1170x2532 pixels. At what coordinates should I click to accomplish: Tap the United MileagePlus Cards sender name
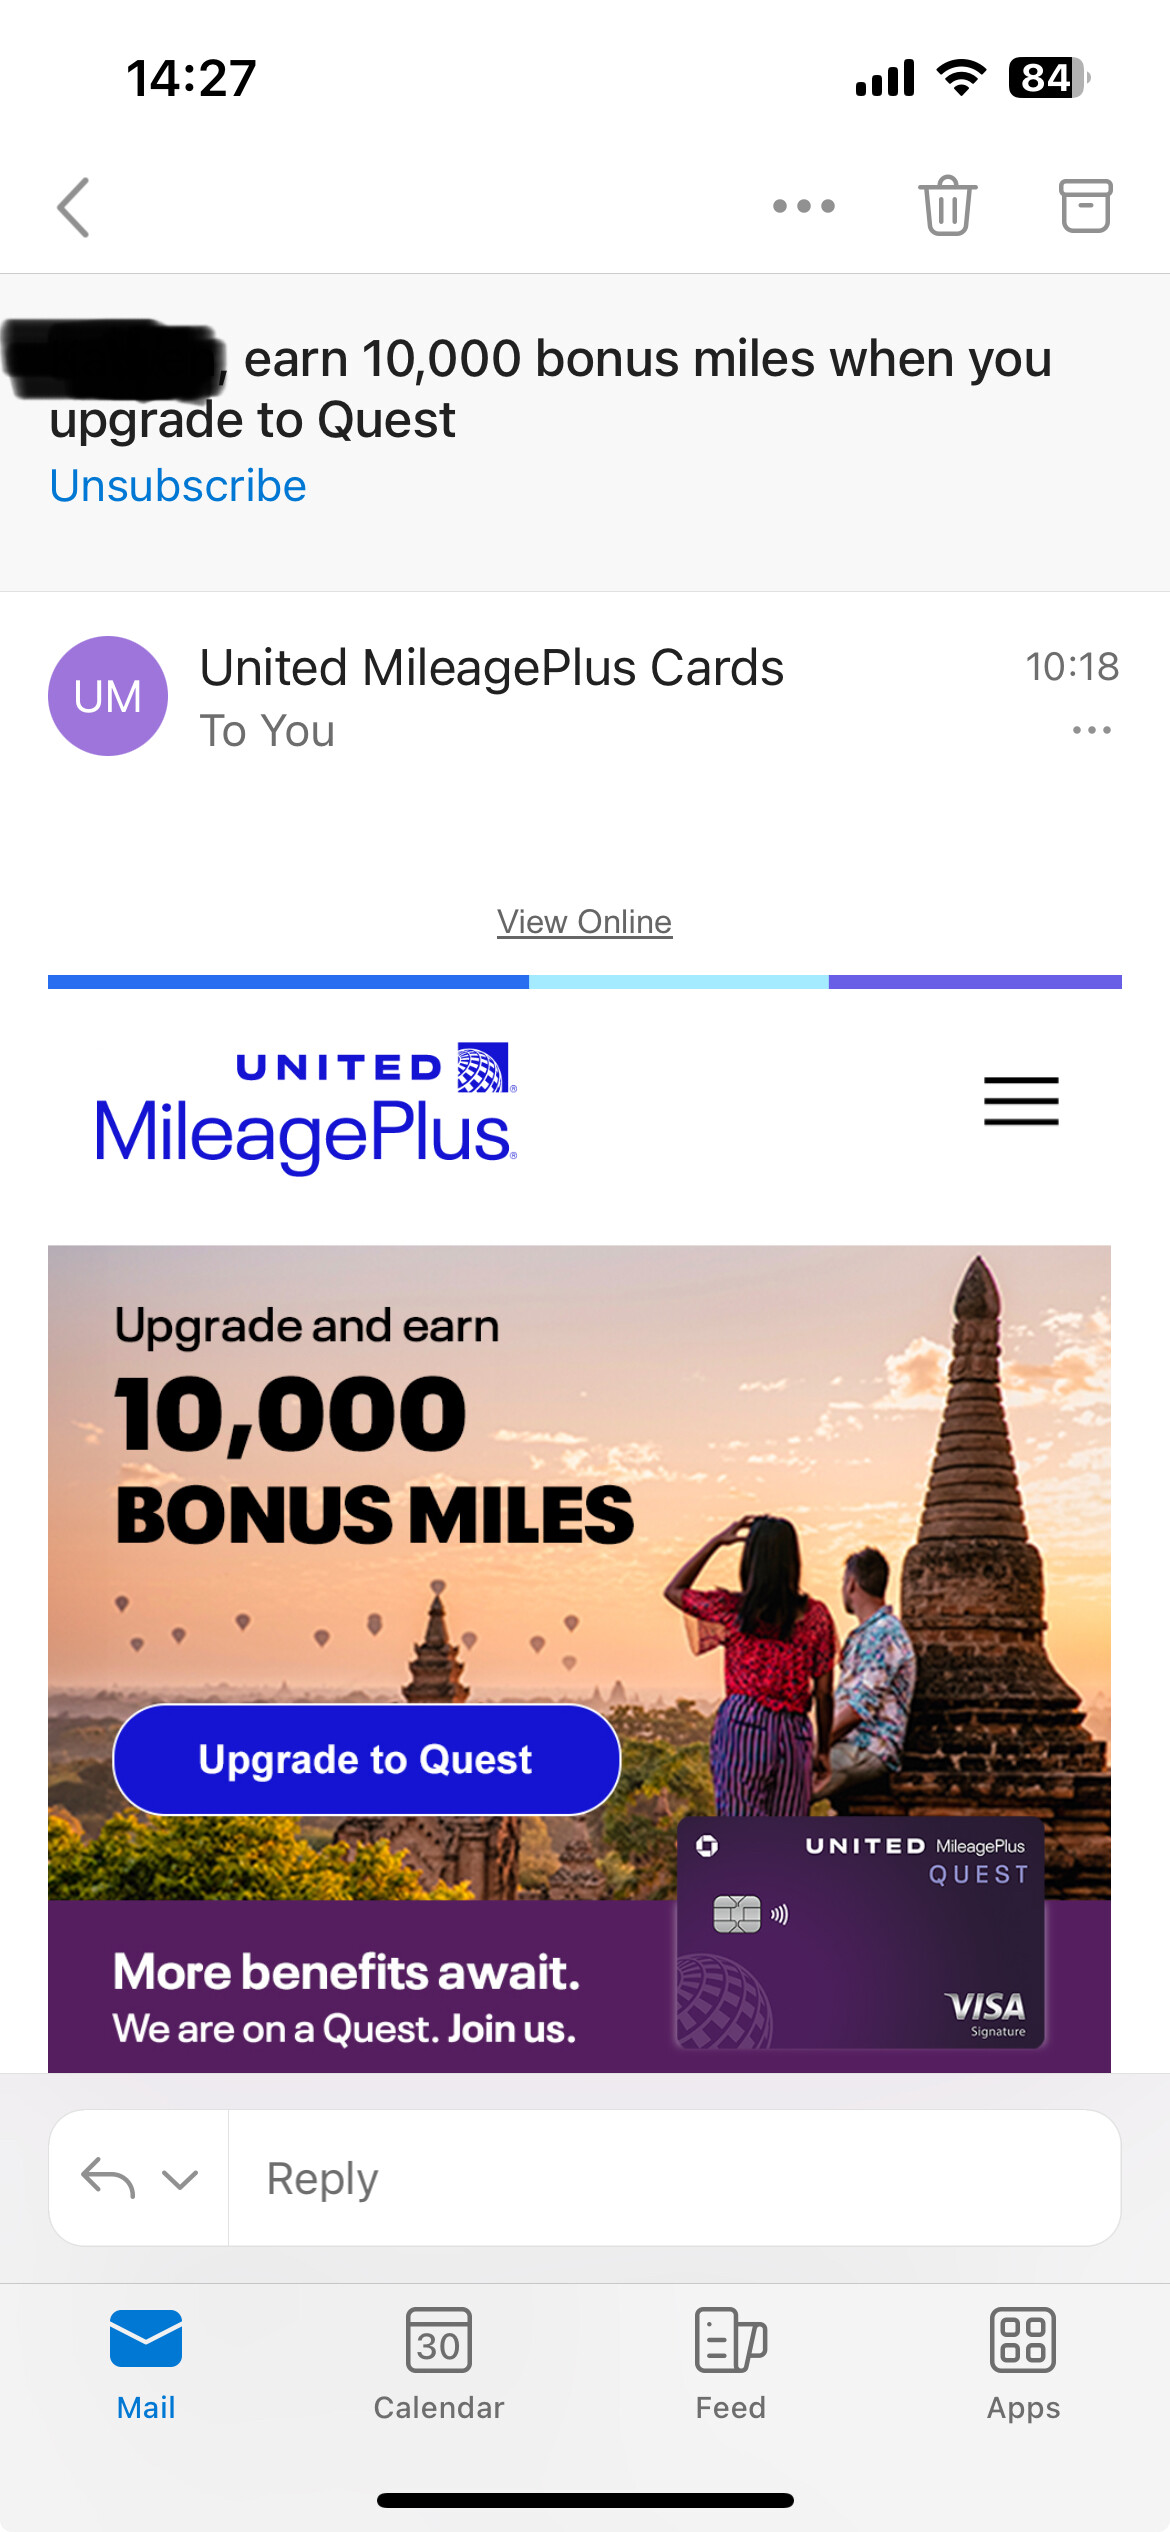coord(492,668)
